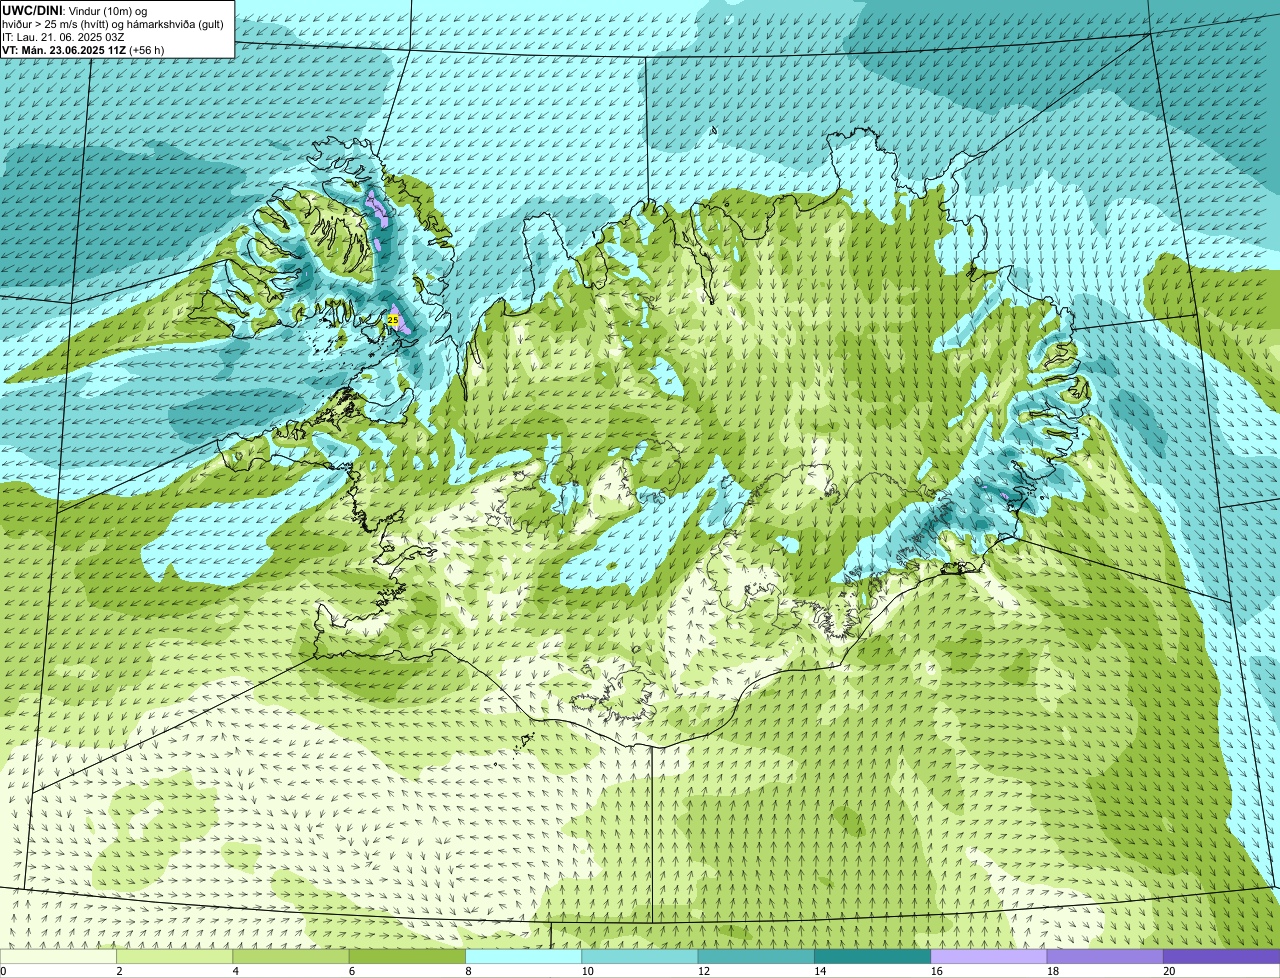
Task: Select the 'IT: Lau. 21. 06. 2025 03Z' line
Action: [x=63, y=37]
